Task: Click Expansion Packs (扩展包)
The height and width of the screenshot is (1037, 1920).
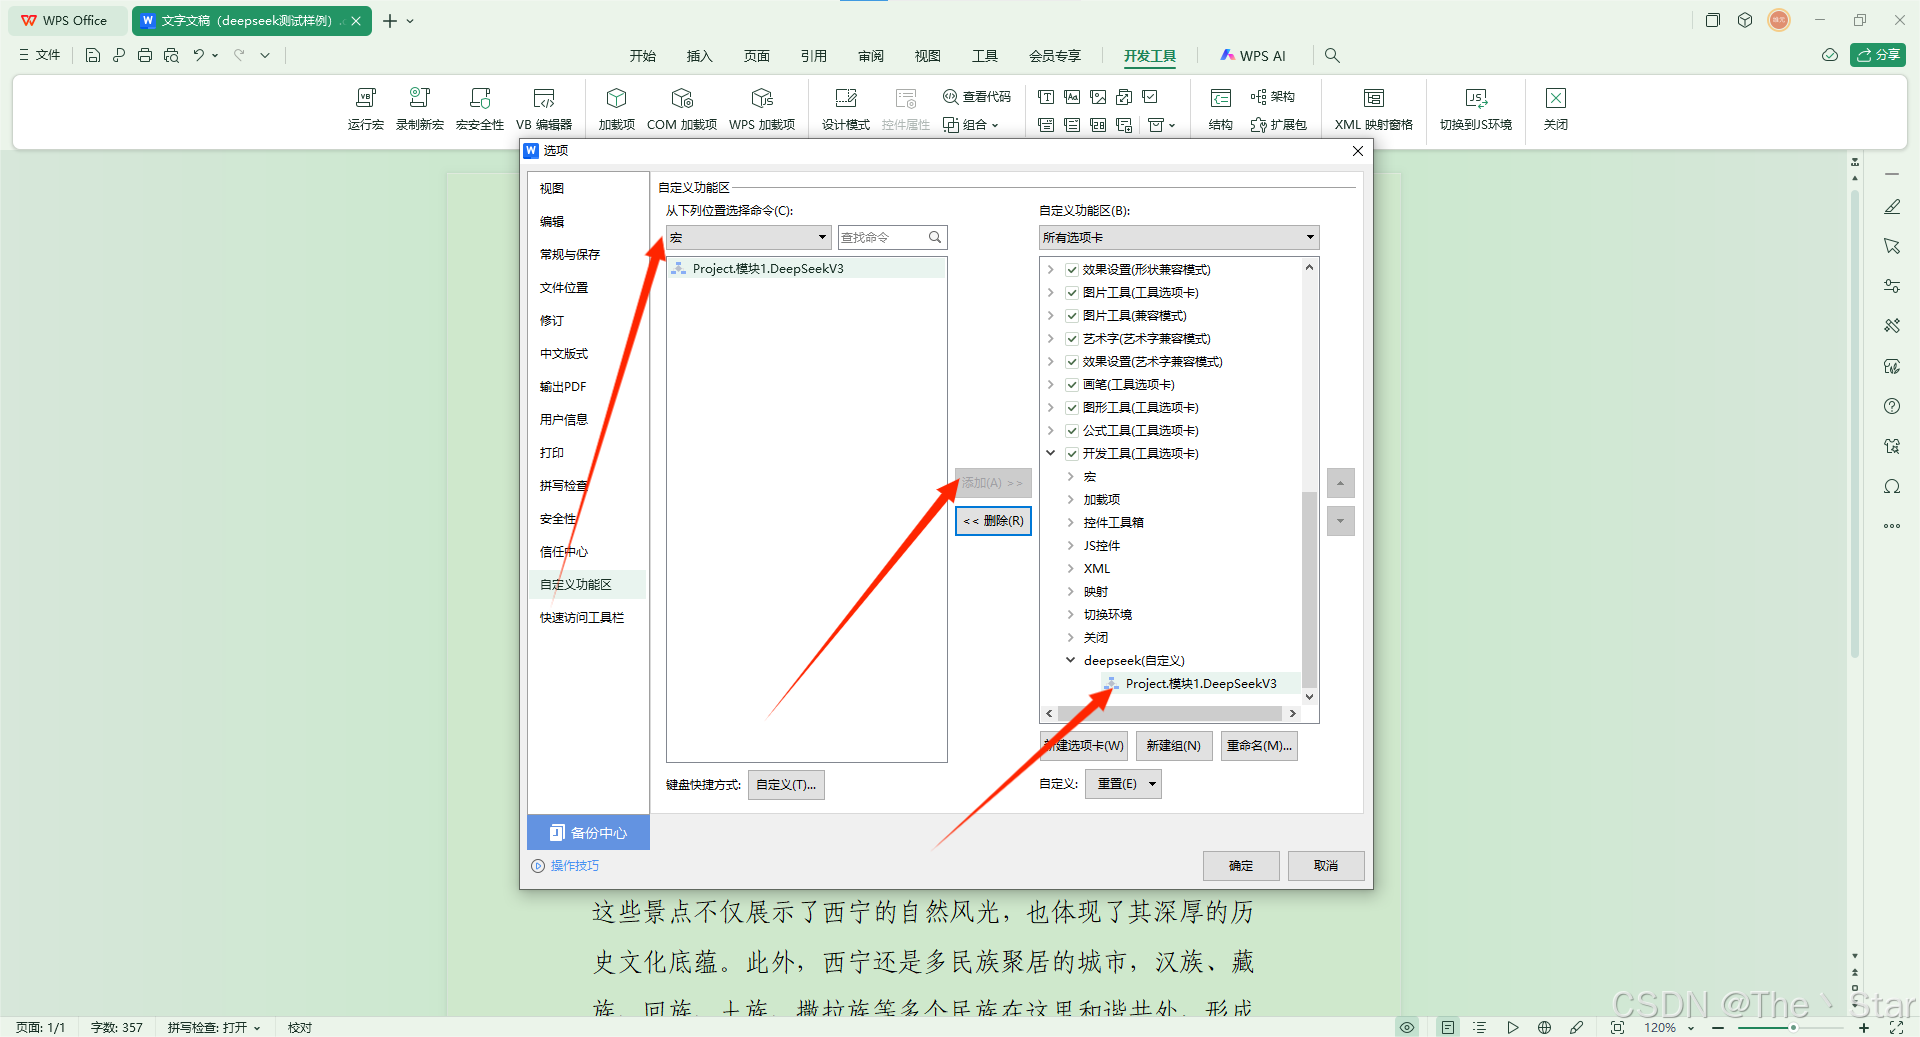Action: coord(1278,125)
